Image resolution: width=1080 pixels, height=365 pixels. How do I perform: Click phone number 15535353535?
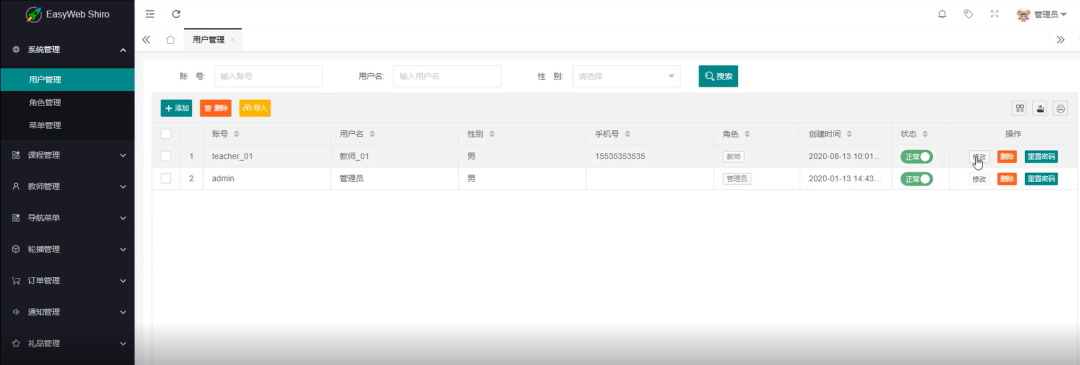(620, 156)
